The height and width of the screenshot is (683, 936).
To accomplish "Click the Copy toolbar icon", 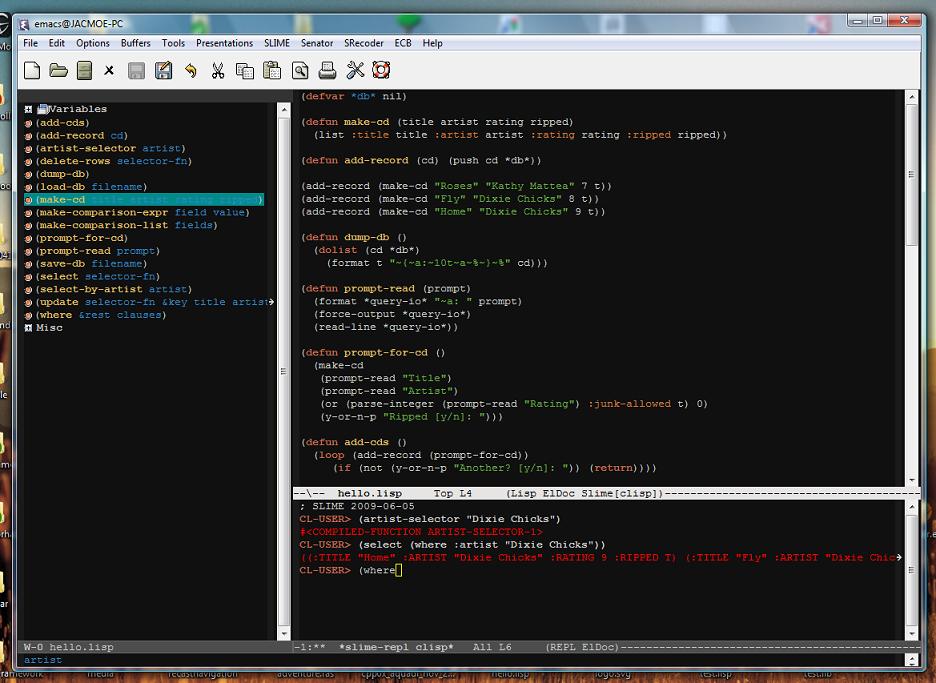I will tap(245, 70).
